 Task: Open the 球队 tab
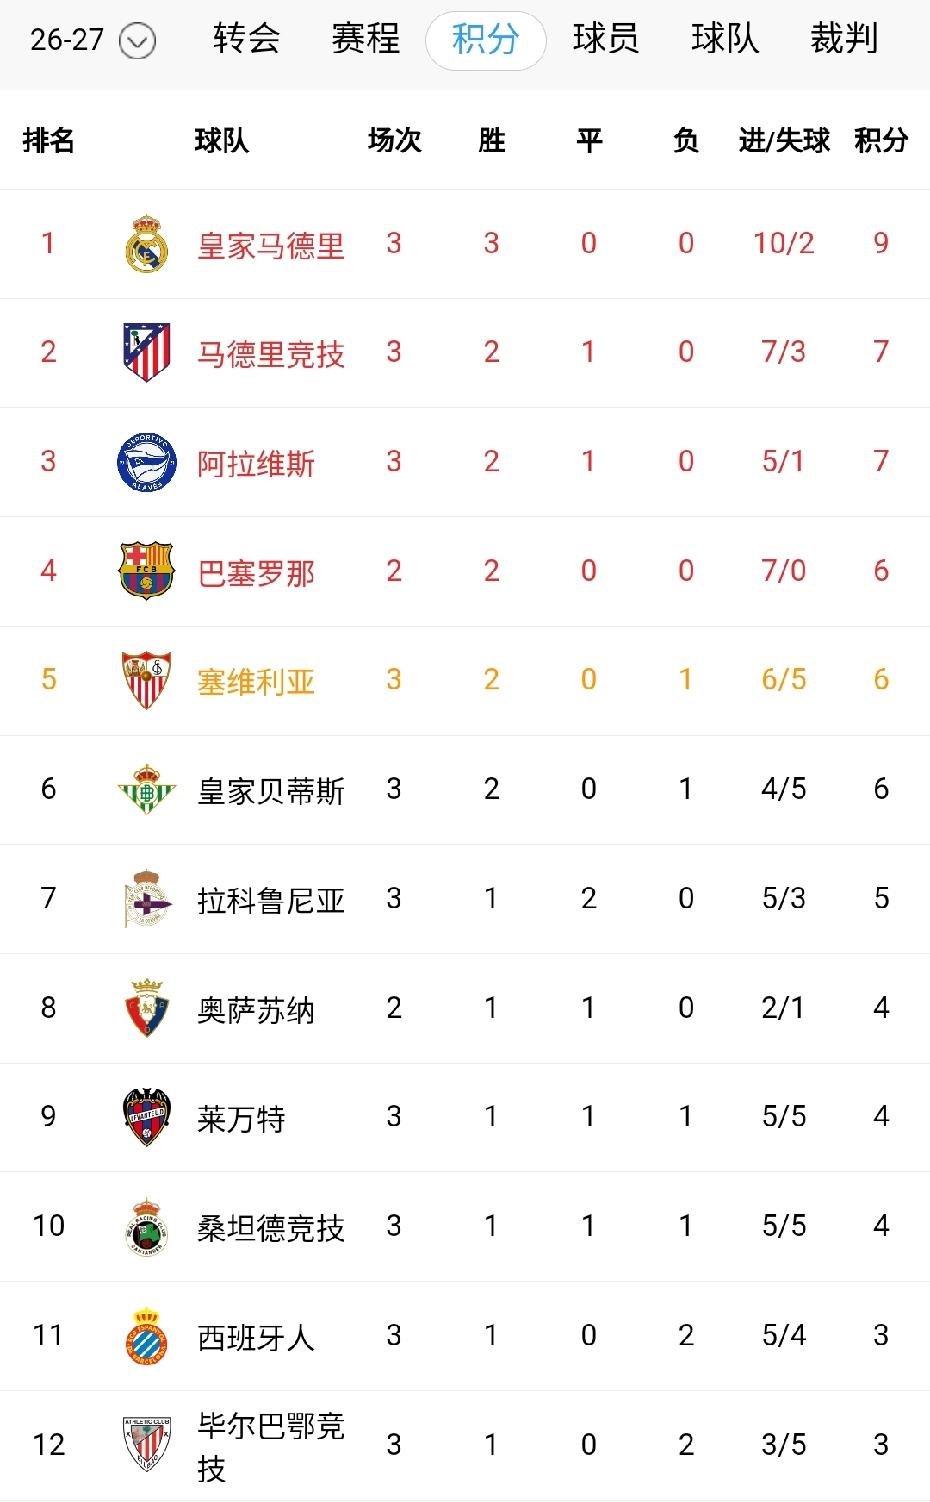(725, 39)
